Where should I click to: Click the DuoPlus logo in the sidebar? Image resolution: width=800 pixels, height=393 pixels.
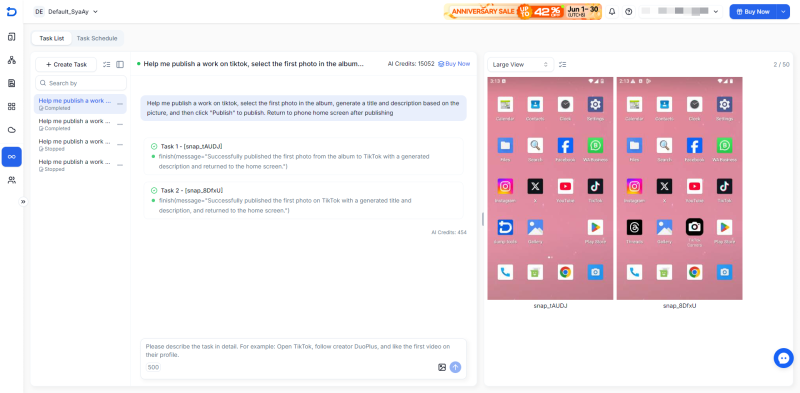(11, 12)
